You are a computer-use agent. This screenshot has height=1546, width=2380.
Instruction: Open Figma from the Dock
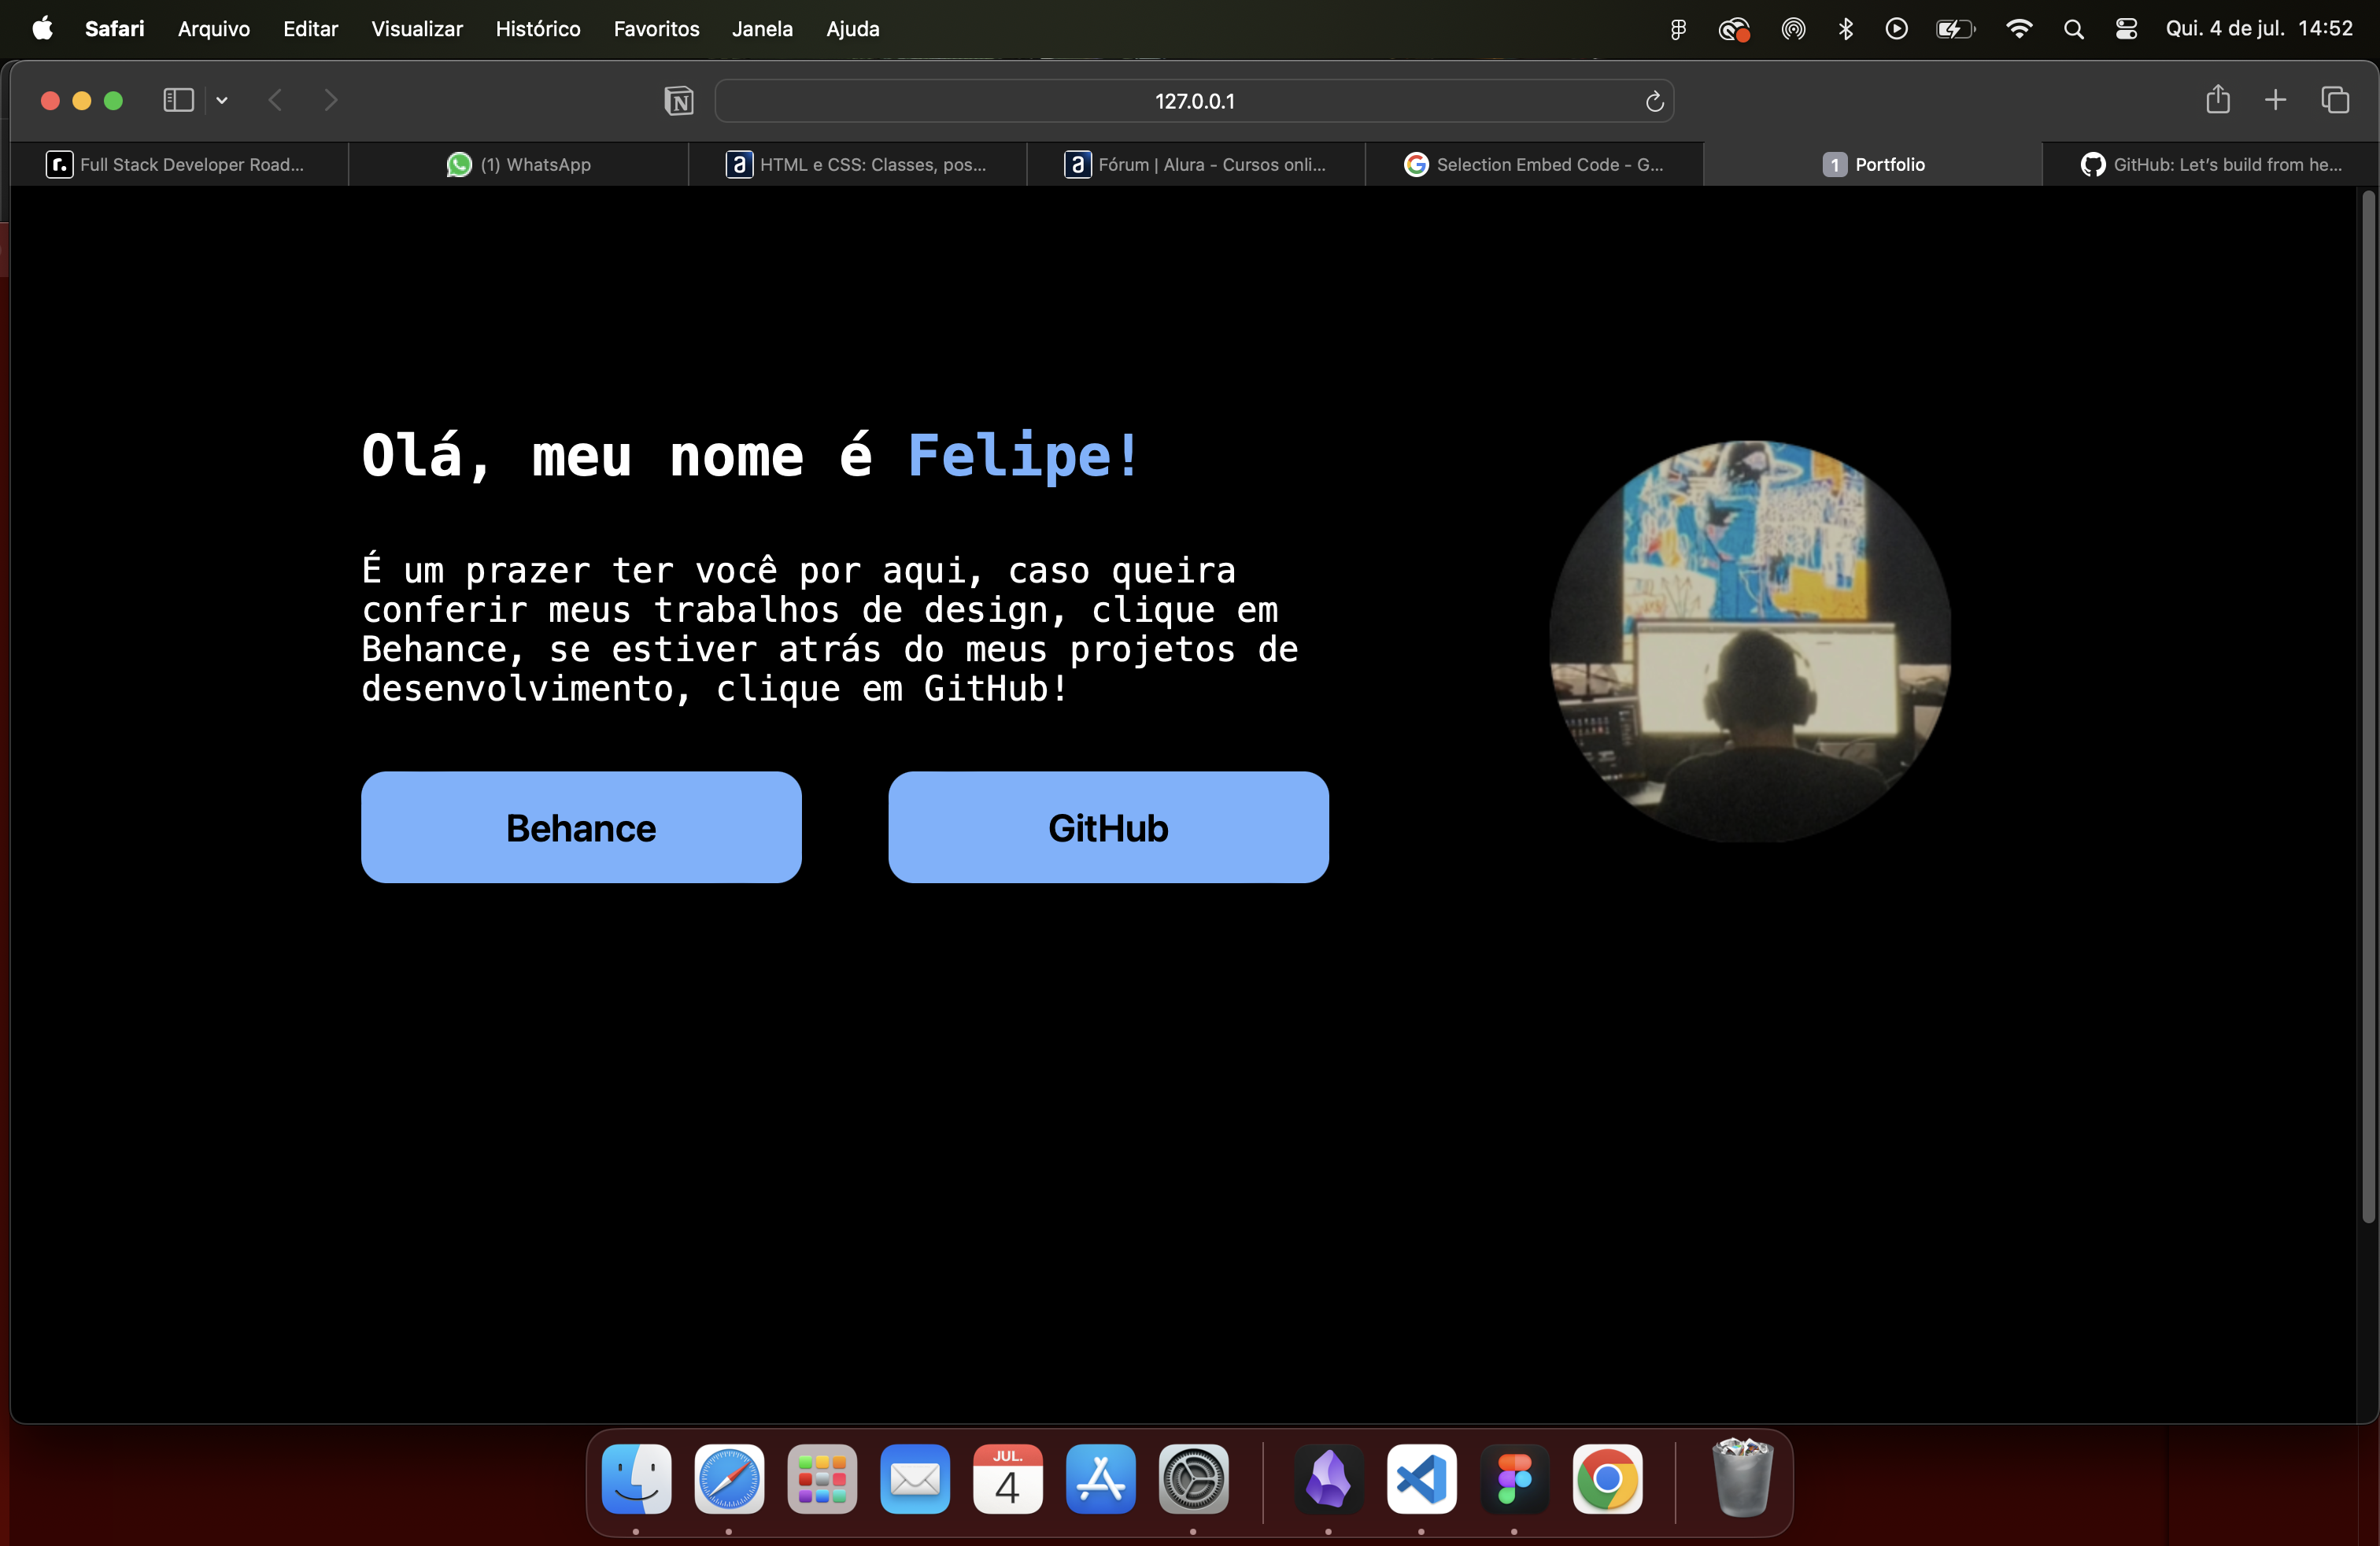(1514, 1479)
